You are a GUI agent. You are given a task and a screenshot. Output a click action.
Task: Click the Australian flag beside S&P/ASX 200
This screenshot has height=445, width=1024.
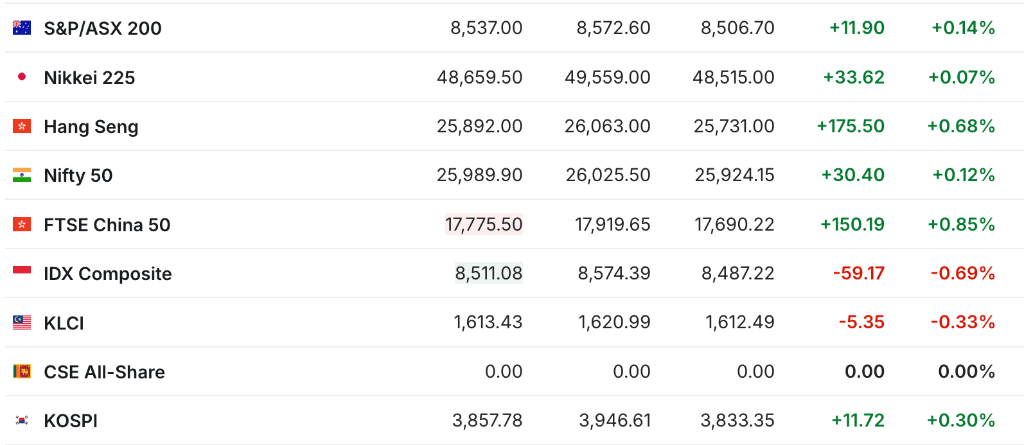(x=22, y=28)
